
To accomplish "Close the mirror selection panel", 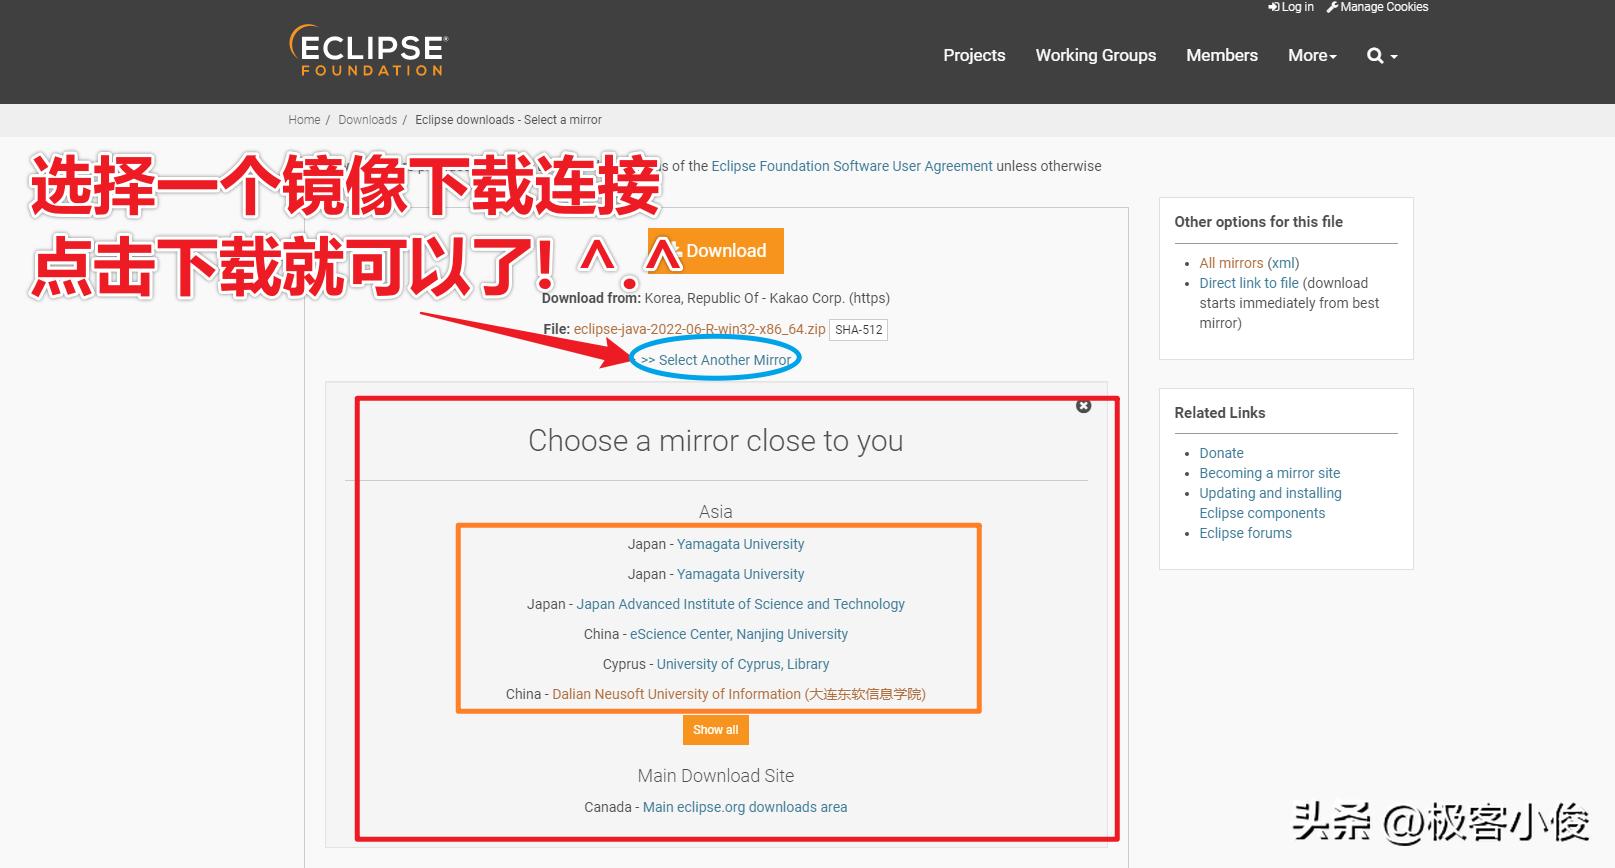I will [x=1083, y=406].
